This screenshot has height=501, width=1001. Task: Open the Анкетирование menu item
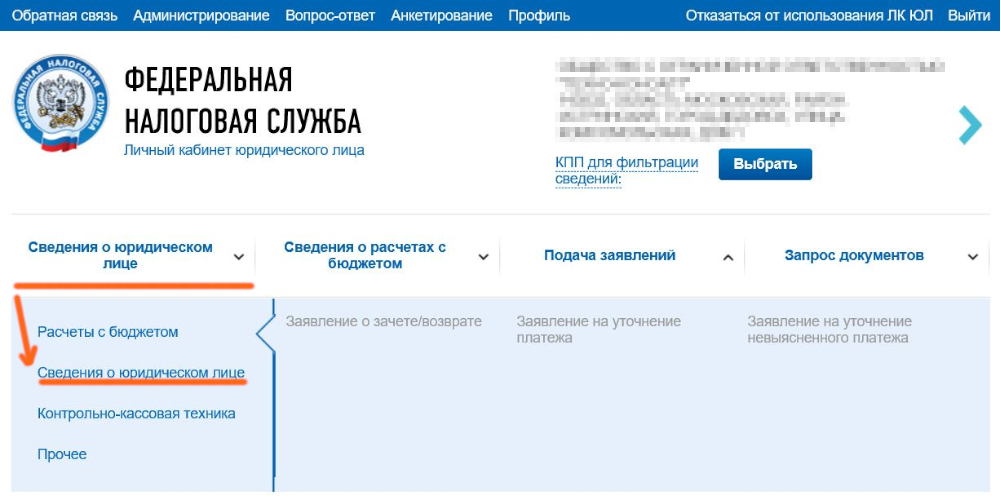click(441, 15)
